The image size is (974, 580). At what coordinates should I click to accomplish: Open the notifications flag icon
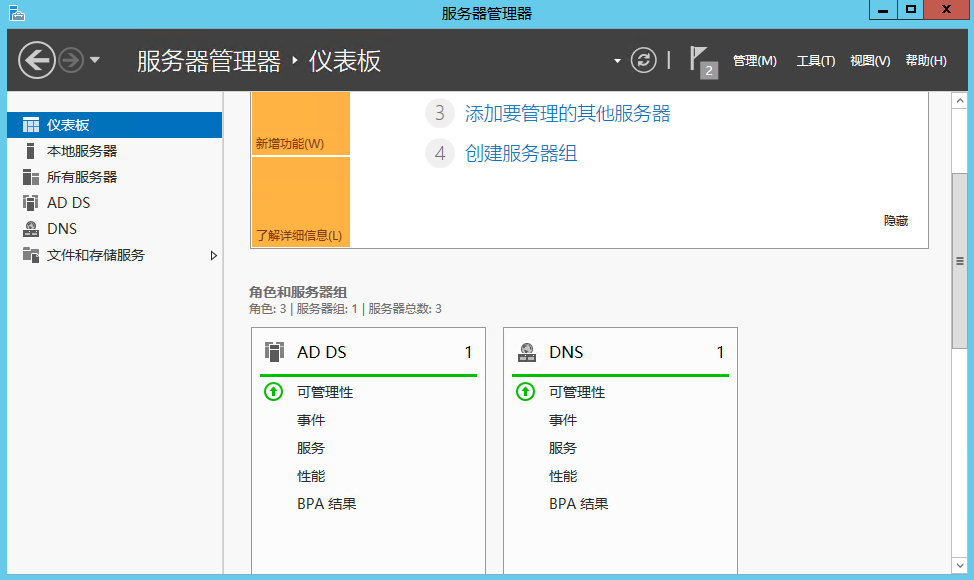703,61
